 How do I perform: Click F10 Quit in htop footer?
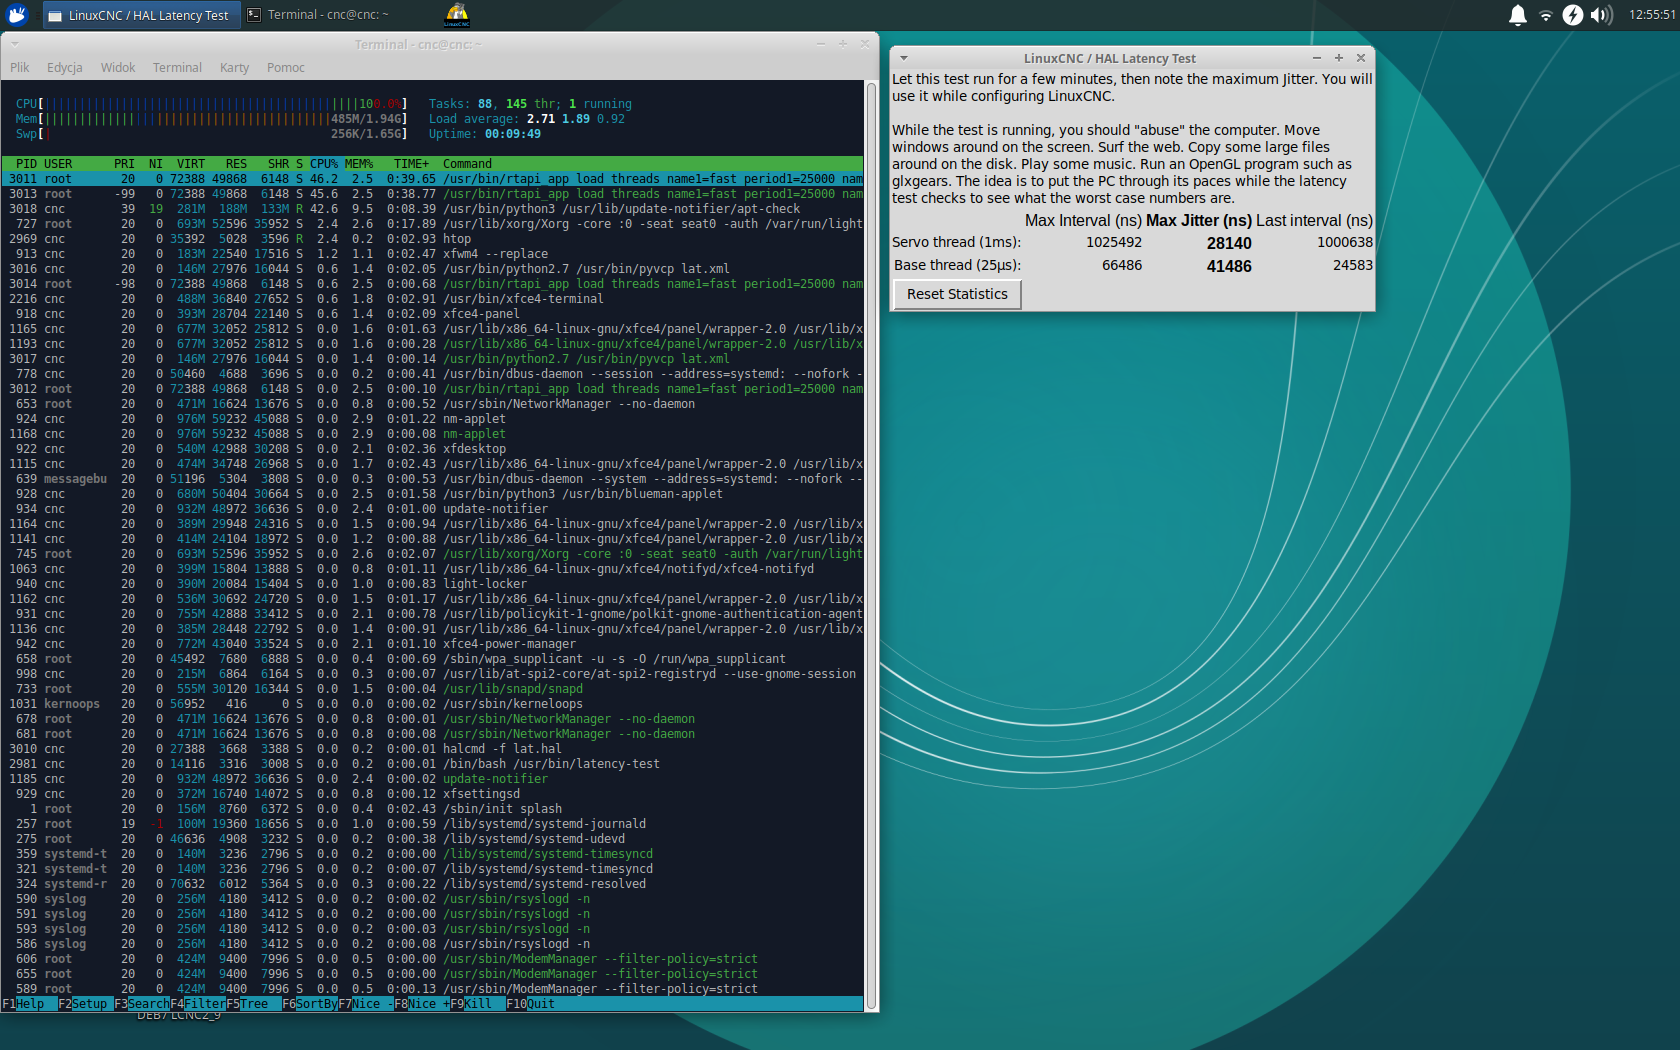point(530,1004)
